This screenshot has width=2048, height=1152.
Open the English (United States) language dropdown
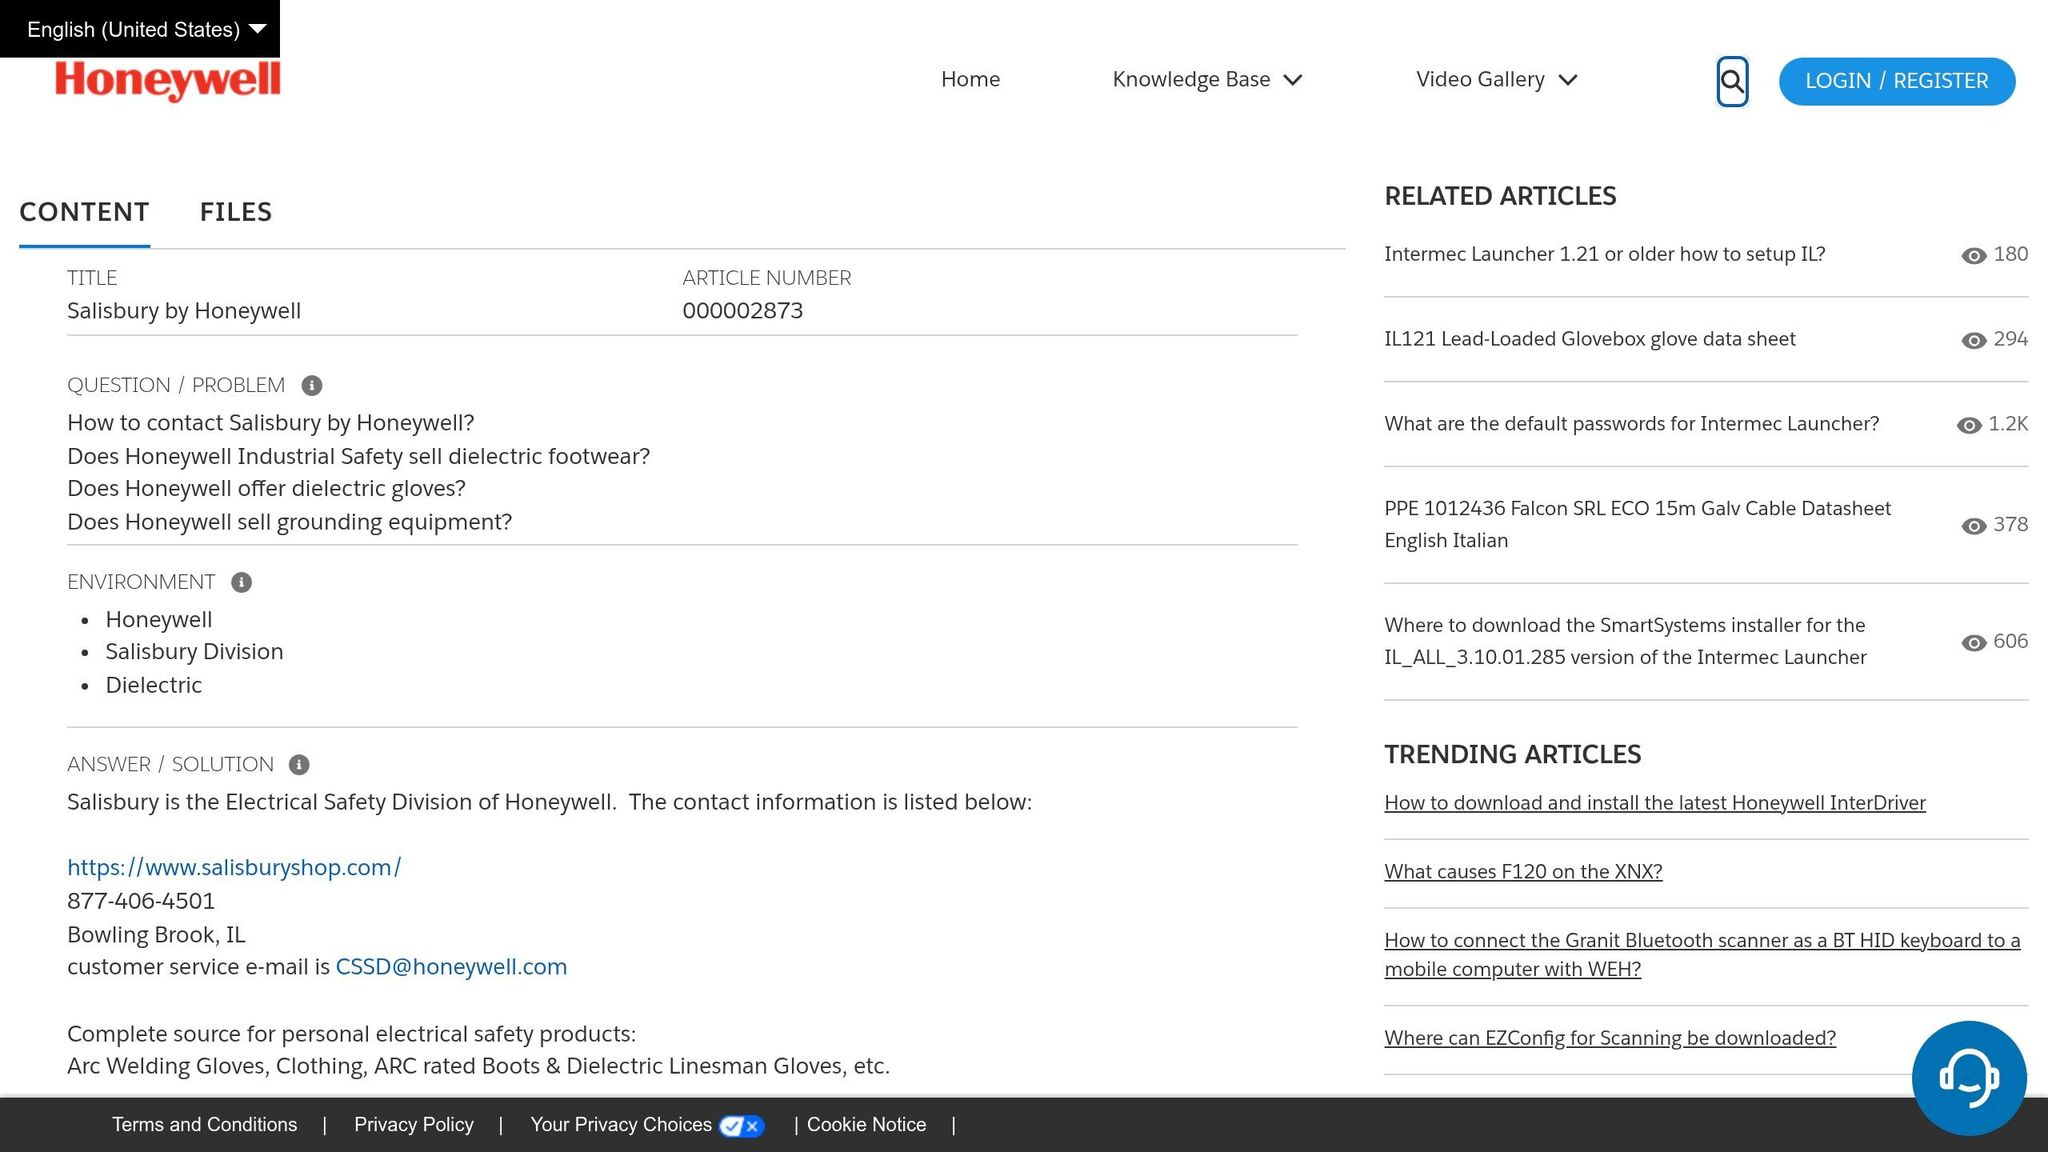tap(140, 29)
